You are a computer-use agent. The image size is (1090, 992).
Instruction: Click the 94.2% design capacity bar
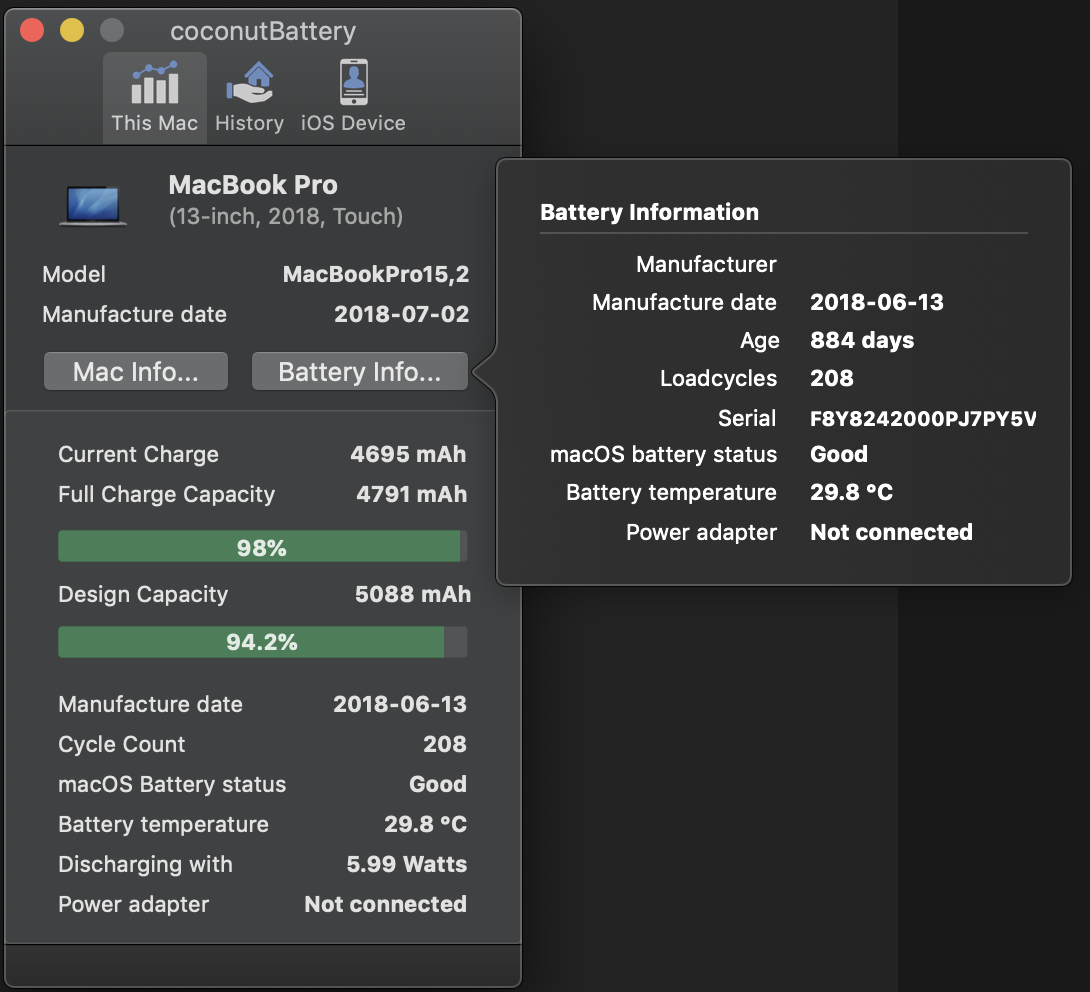point(263,642)
